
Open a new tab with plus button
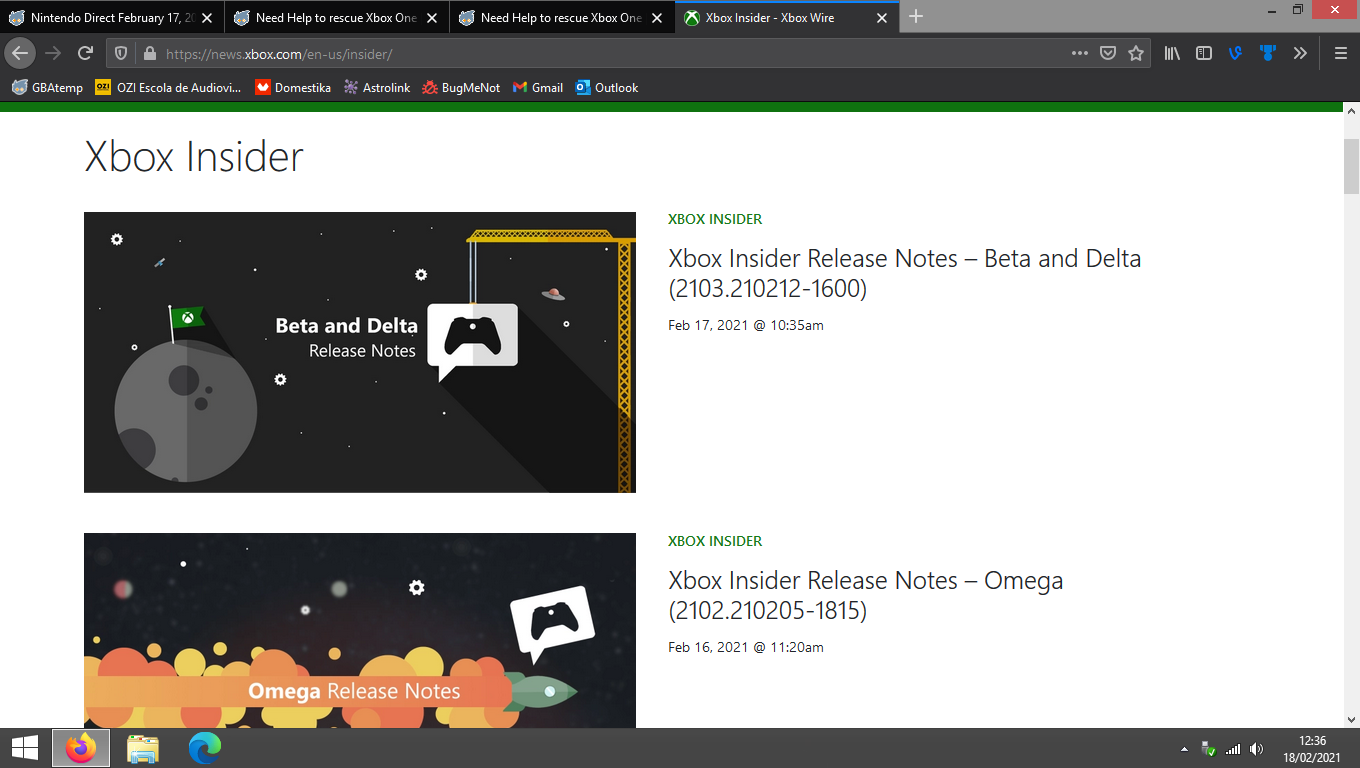[x=916, y=17]
